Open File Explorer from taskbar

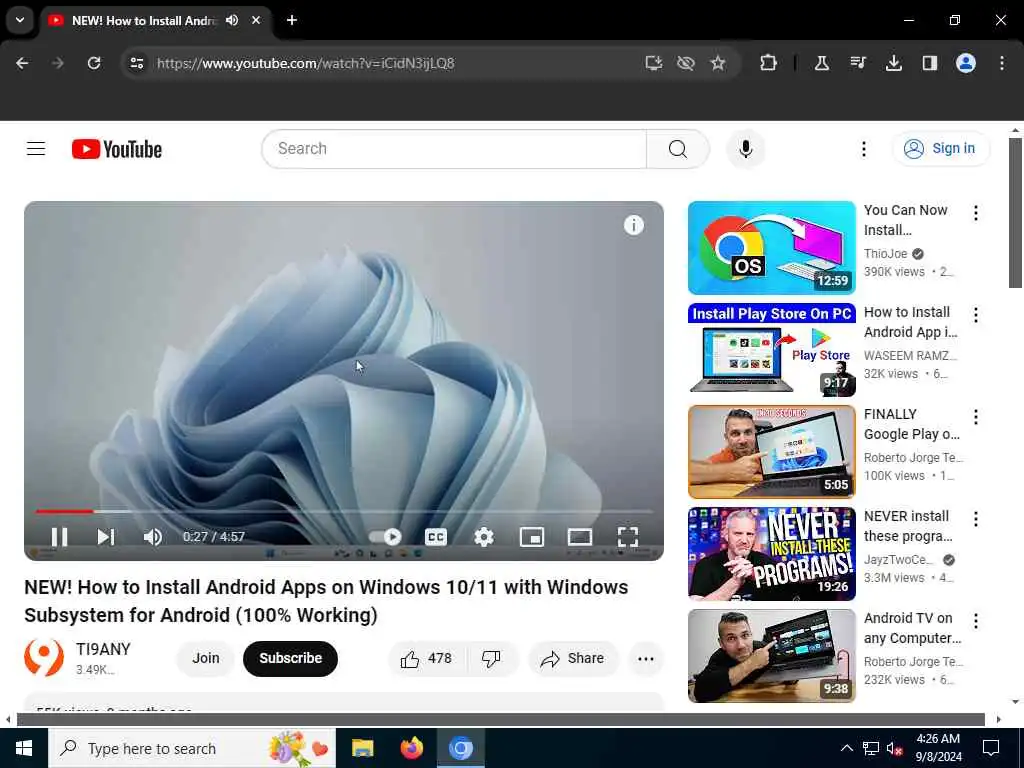click(x=362, y=748)
